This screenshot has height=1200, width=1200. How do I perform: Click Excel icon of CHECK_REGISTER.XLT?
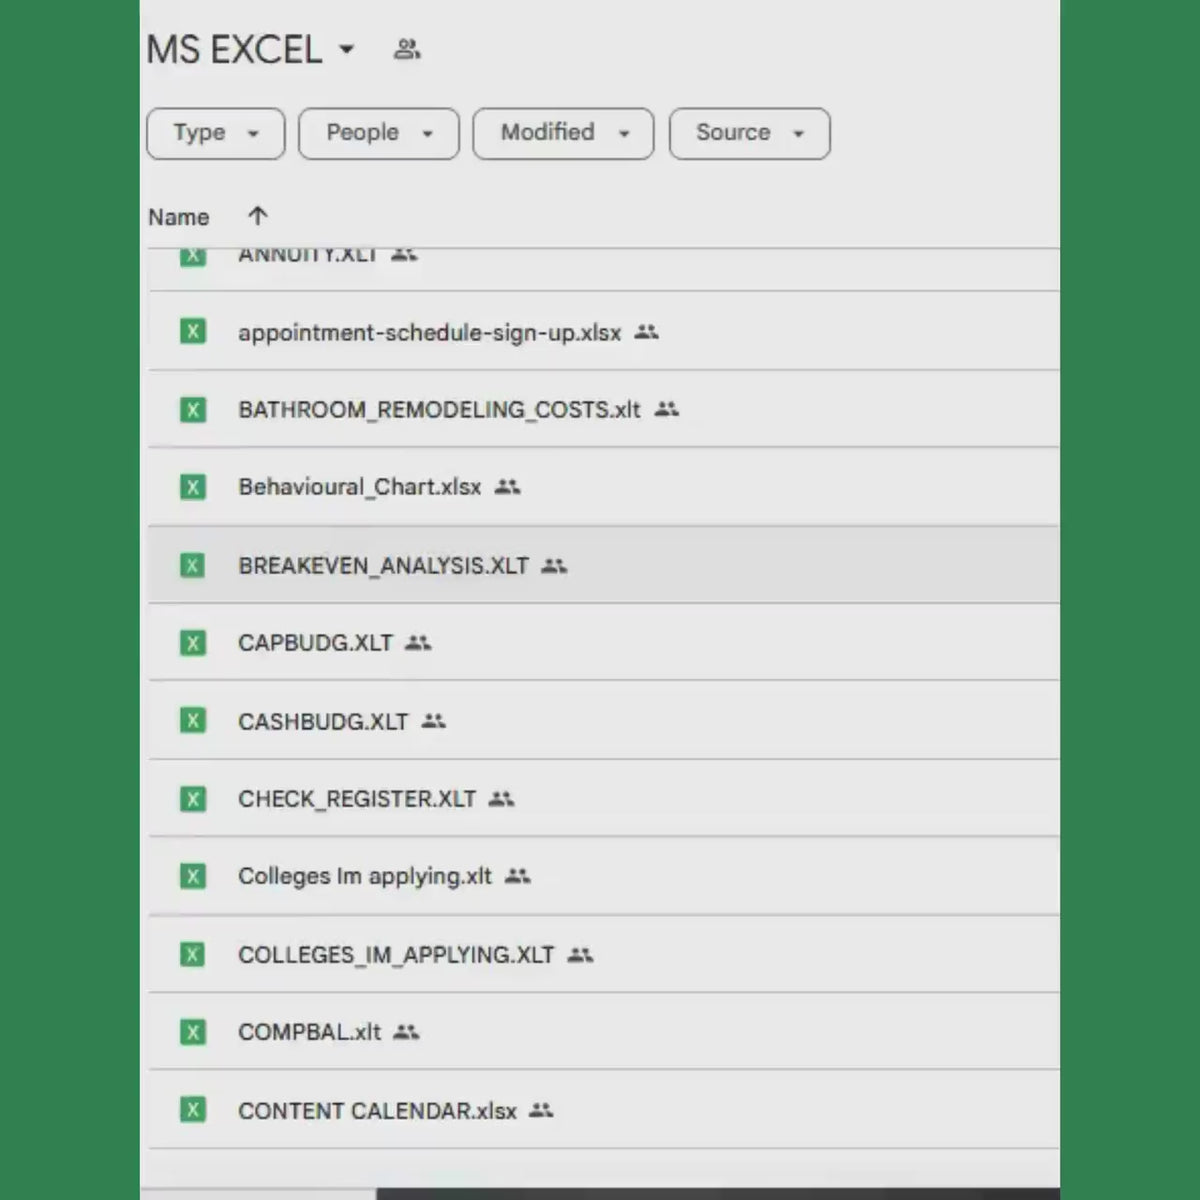pos(193,798)
